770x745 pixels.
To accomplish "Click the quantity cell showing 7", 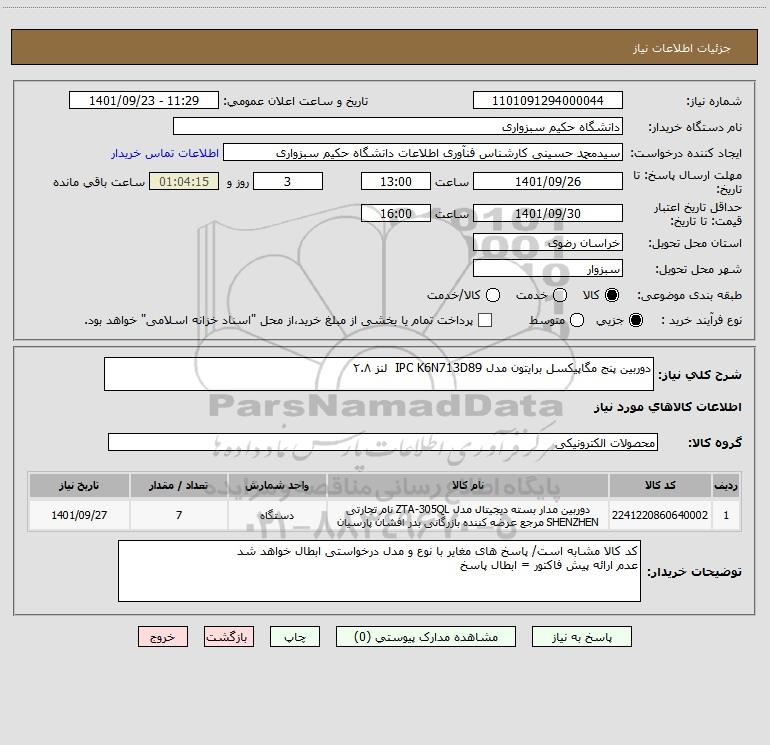I will [x=179, y=515].
